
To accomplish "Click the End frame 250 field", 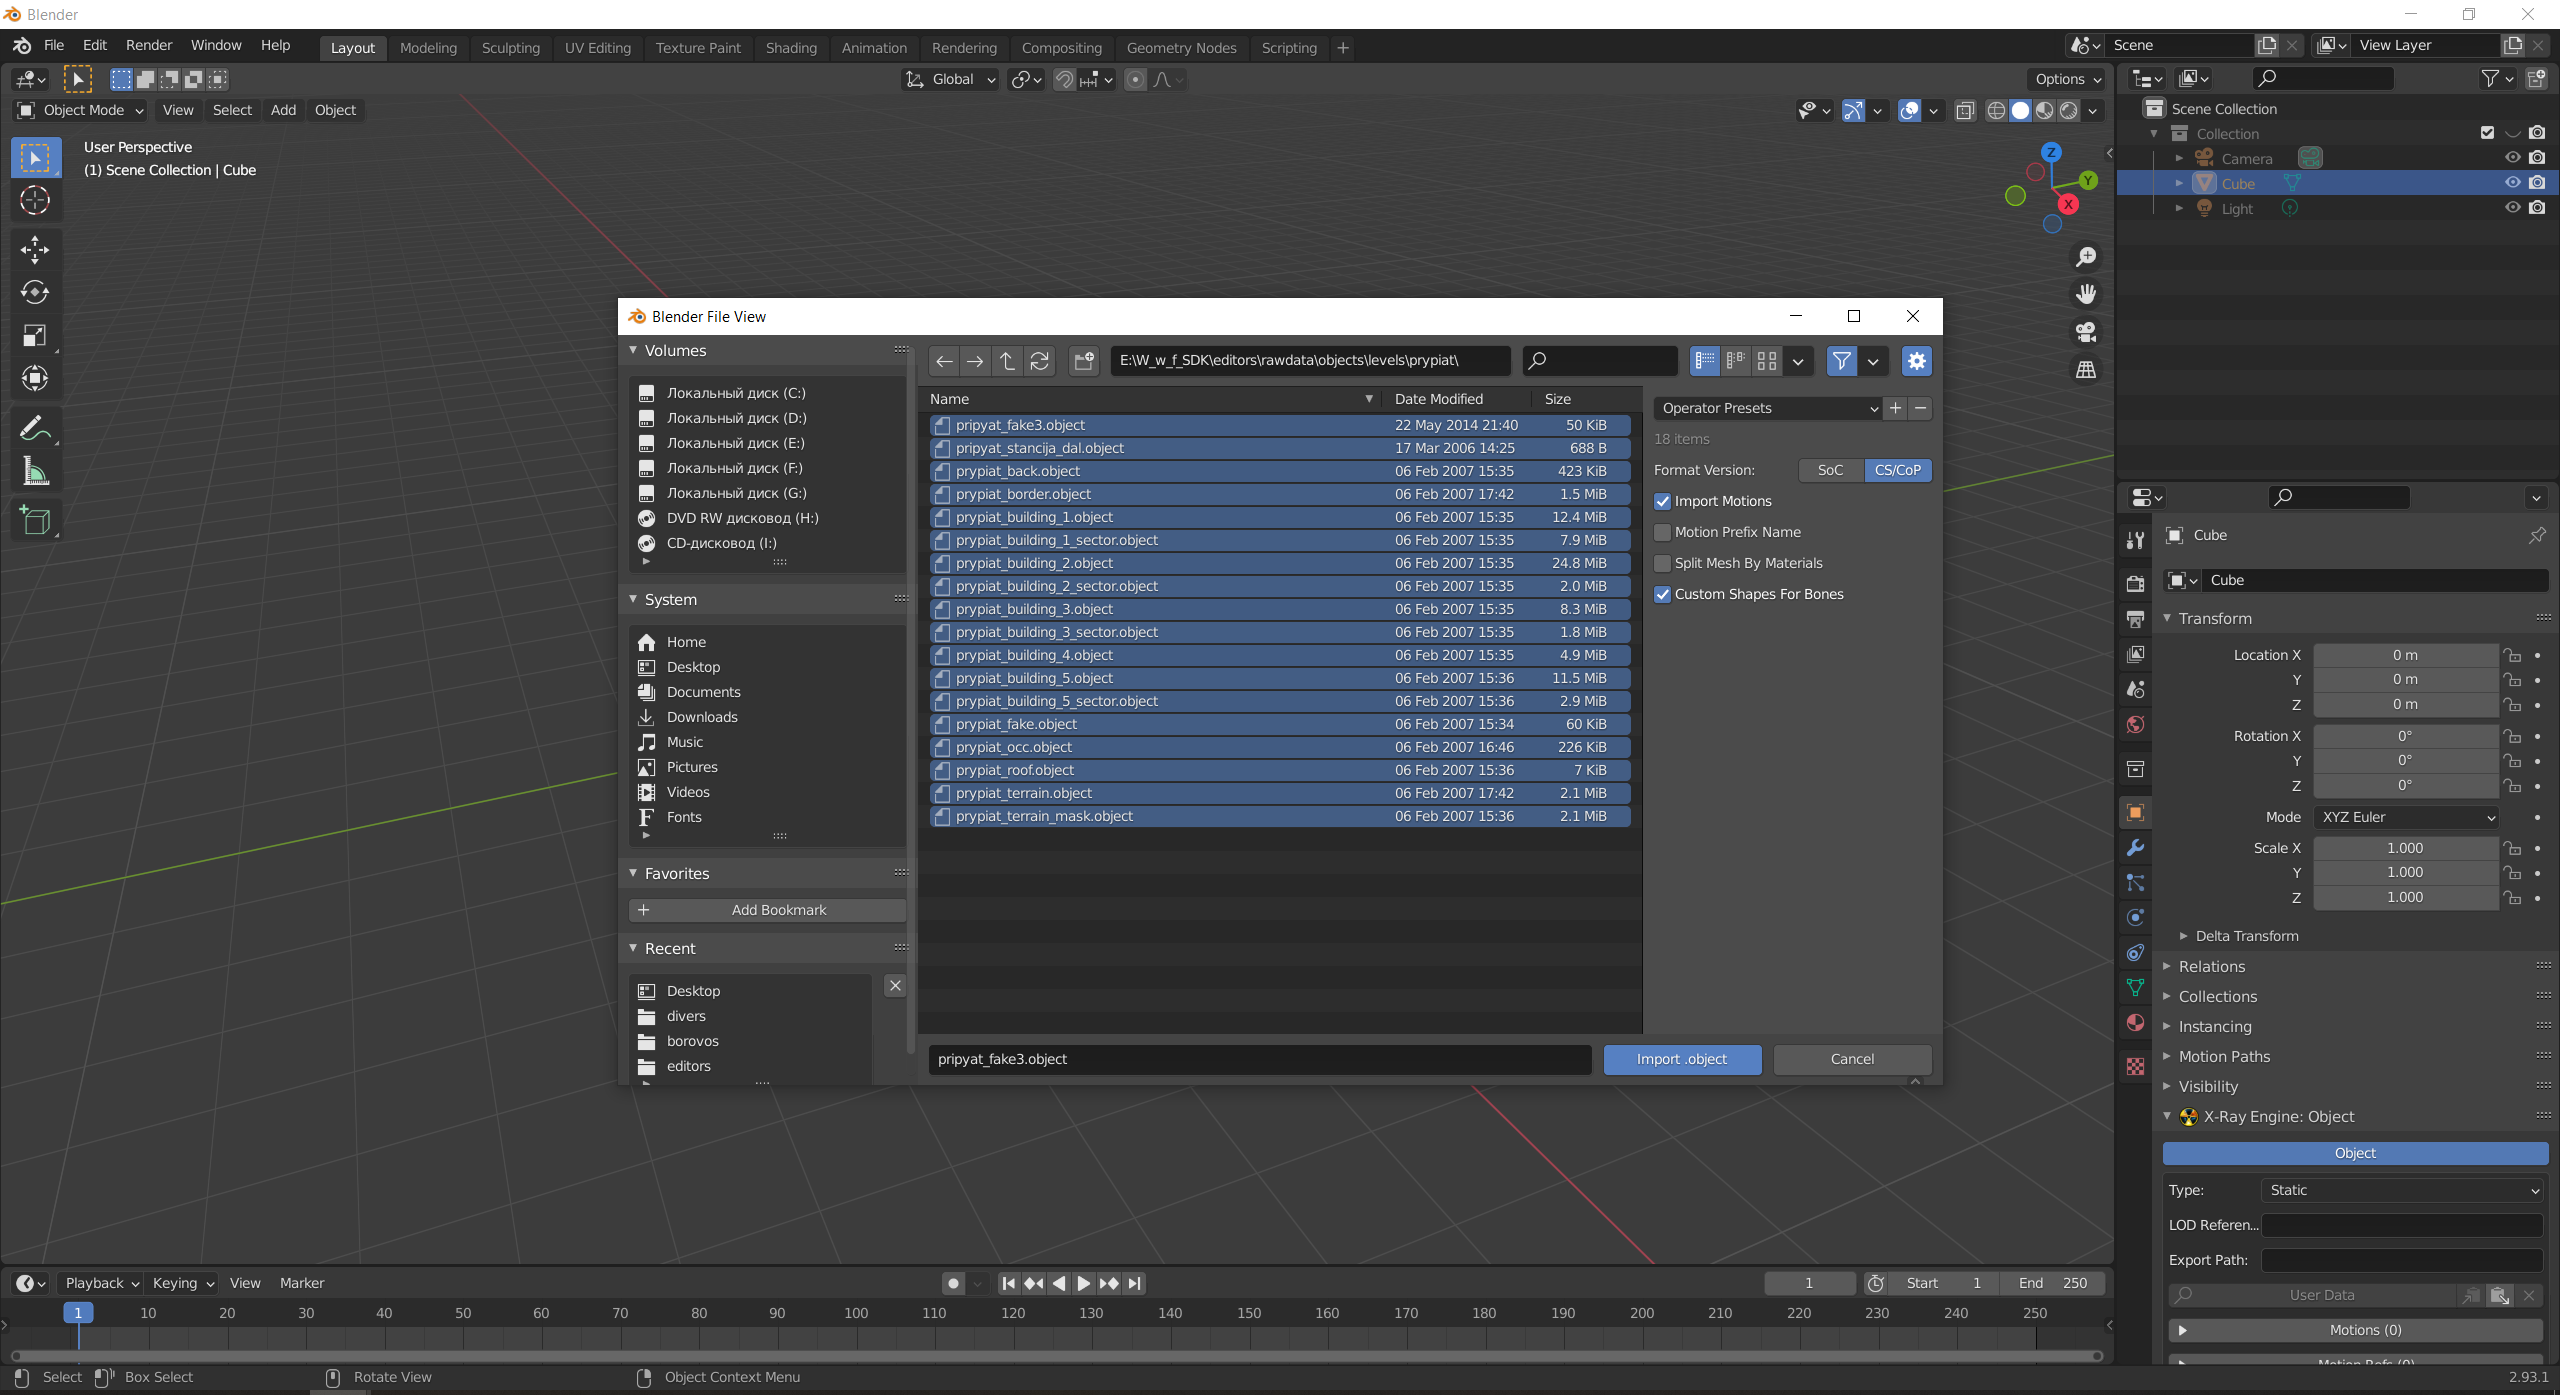I will click(x=2052, y=1284).
